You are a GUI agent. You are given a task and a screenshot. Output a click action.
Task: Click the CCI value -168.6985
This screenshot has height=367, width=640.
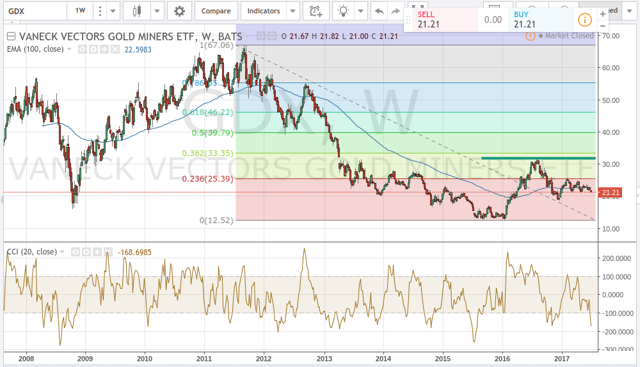(x=135, y=252)
